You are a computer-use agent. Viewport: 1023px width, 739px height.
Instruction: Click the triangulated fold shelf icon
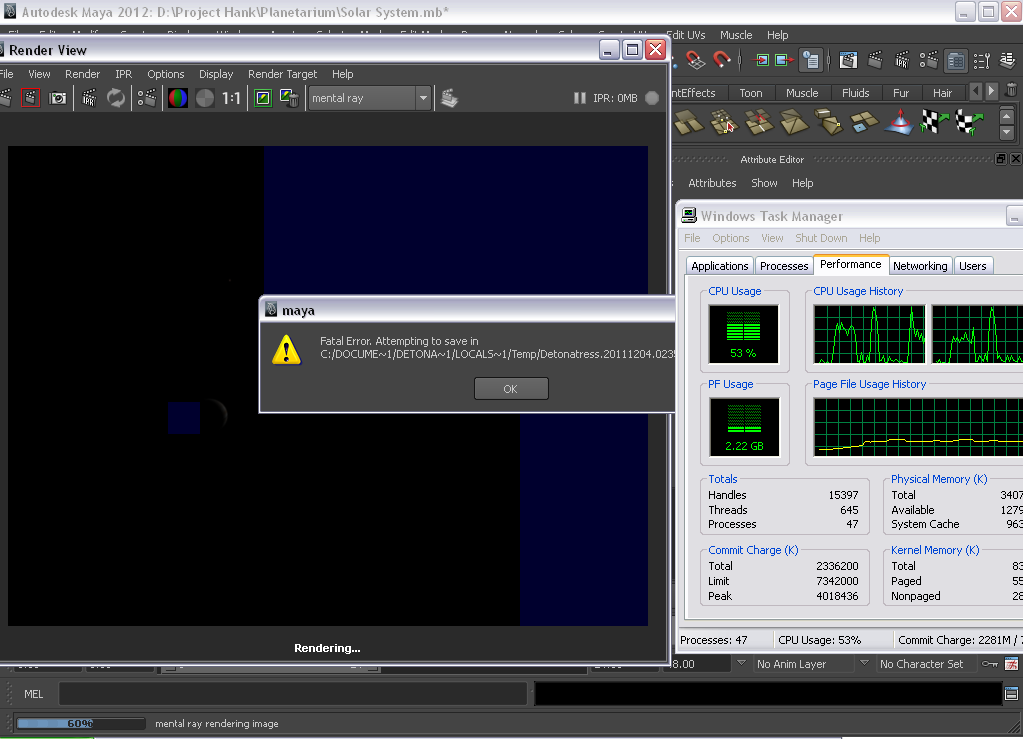click(x=794, y=122)
